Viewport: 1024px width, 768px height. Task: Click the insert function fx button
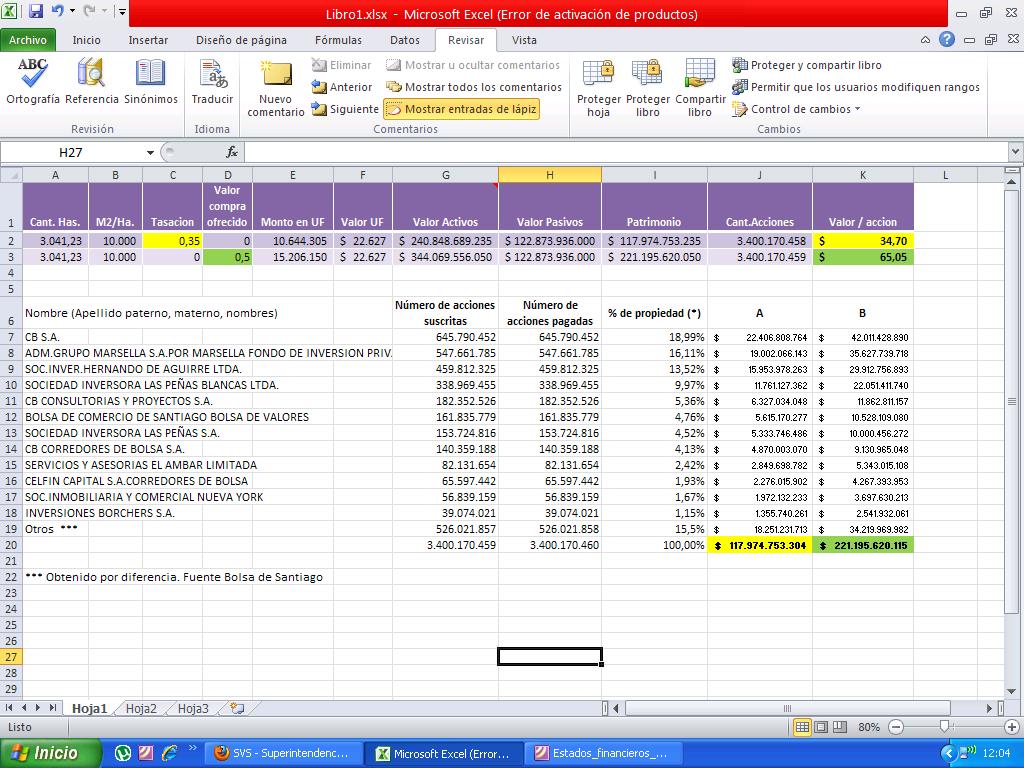point(231,152)
